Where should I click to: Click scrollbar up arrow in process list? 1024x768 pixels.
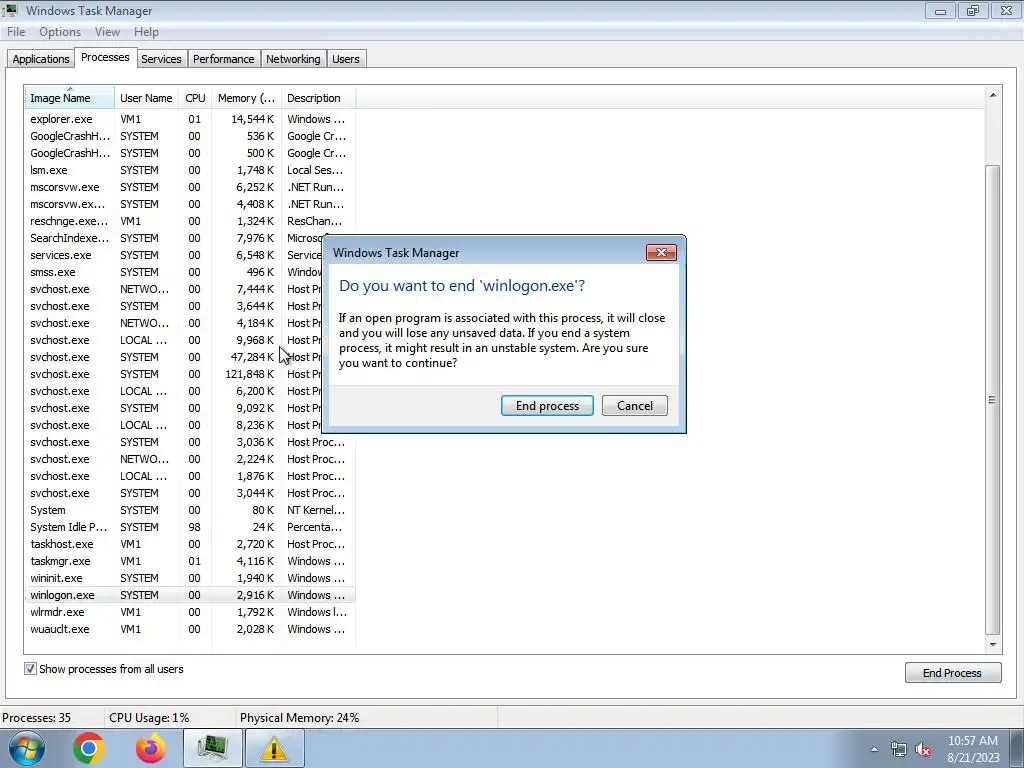click(x=993, y=95)
